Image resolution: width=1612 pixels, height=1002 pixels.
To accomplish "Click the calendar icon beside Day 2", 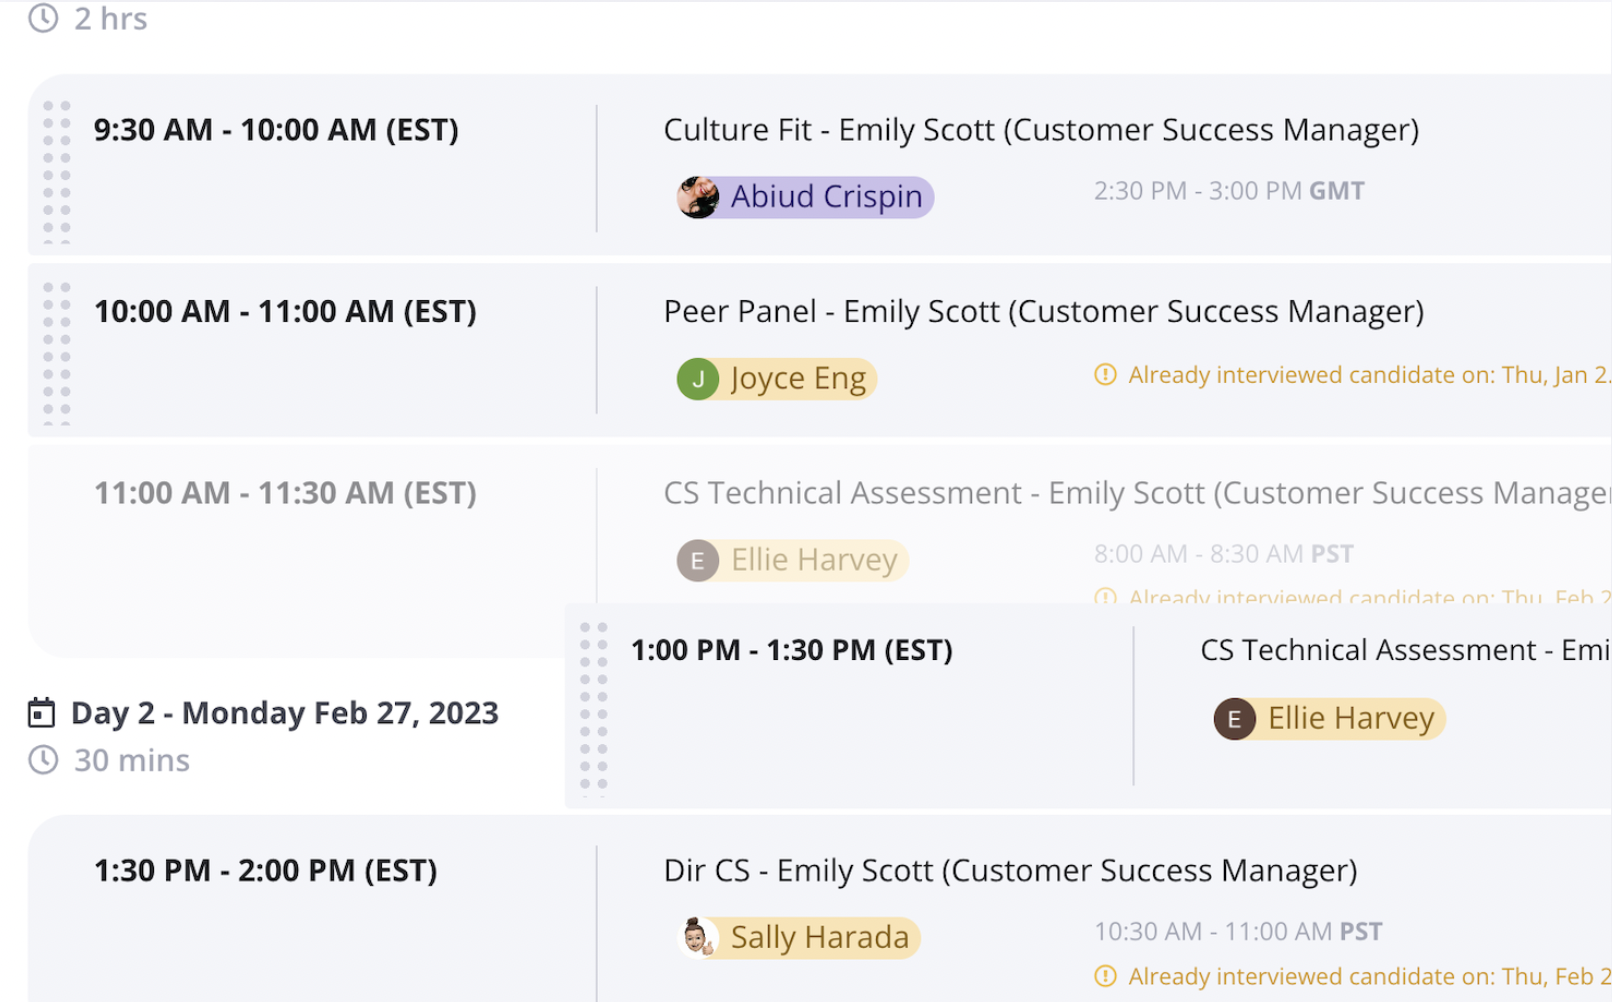I will coord(41,713).
